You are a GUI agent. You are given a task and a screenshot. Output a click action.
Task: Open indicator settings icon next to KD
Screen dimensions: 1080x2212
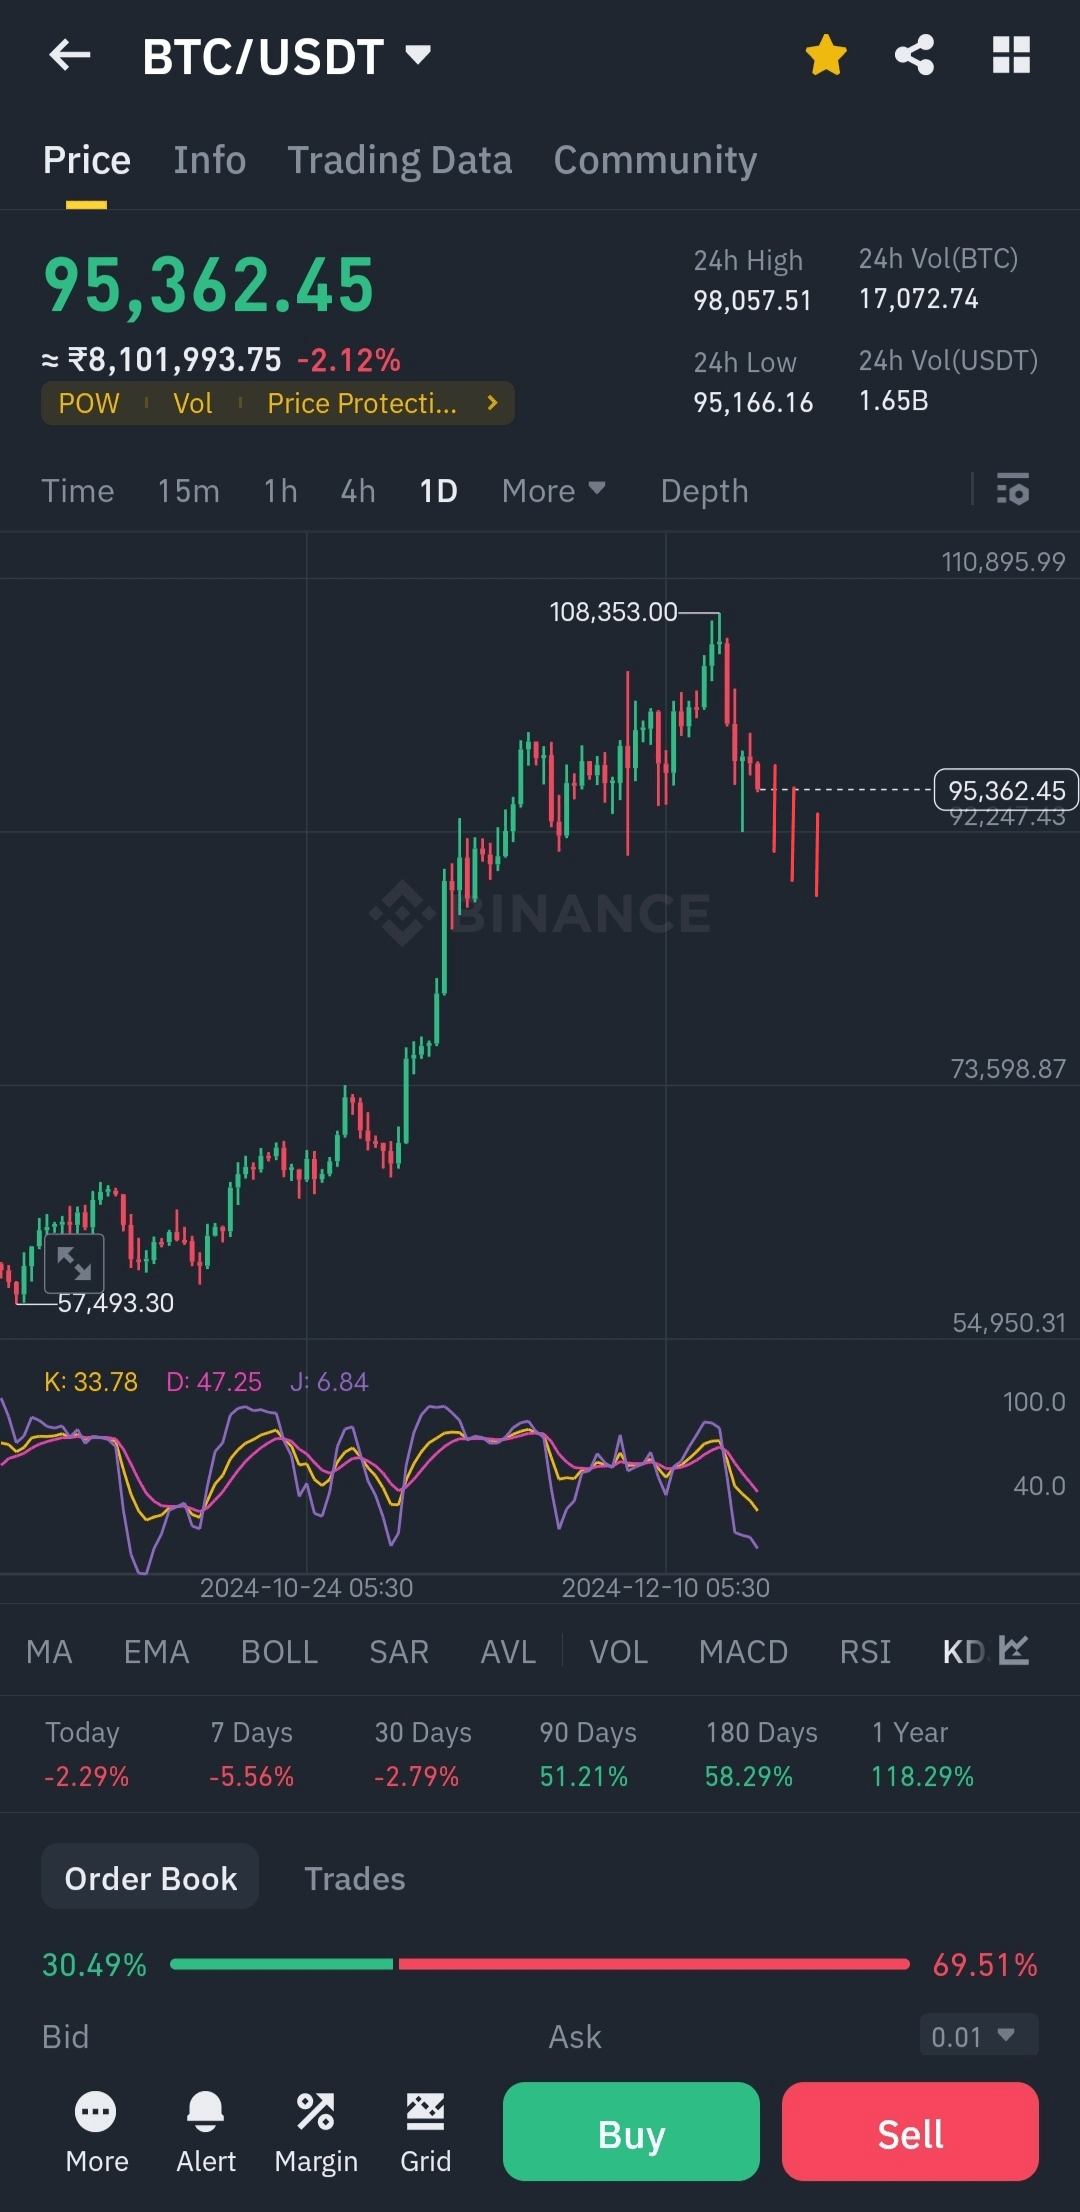(1014, 1650)
